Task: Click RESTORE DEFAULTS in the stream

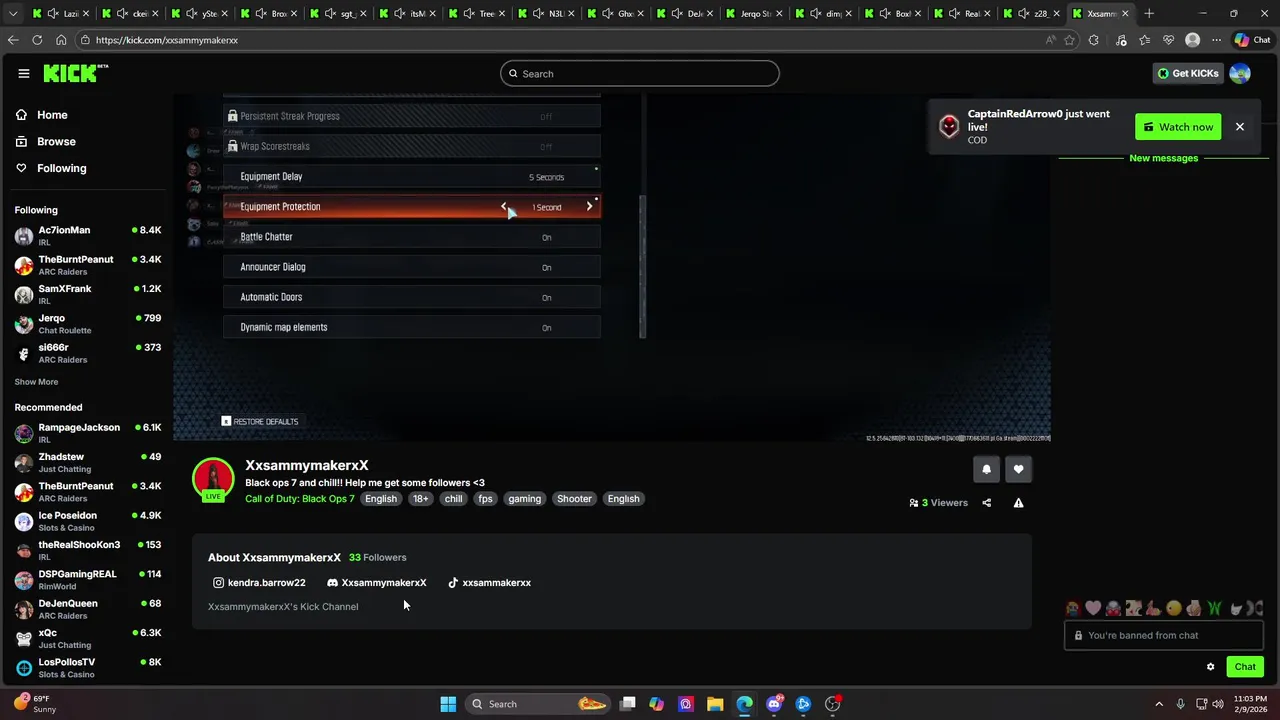Action: pyautogui.click(x=260, y=421)
